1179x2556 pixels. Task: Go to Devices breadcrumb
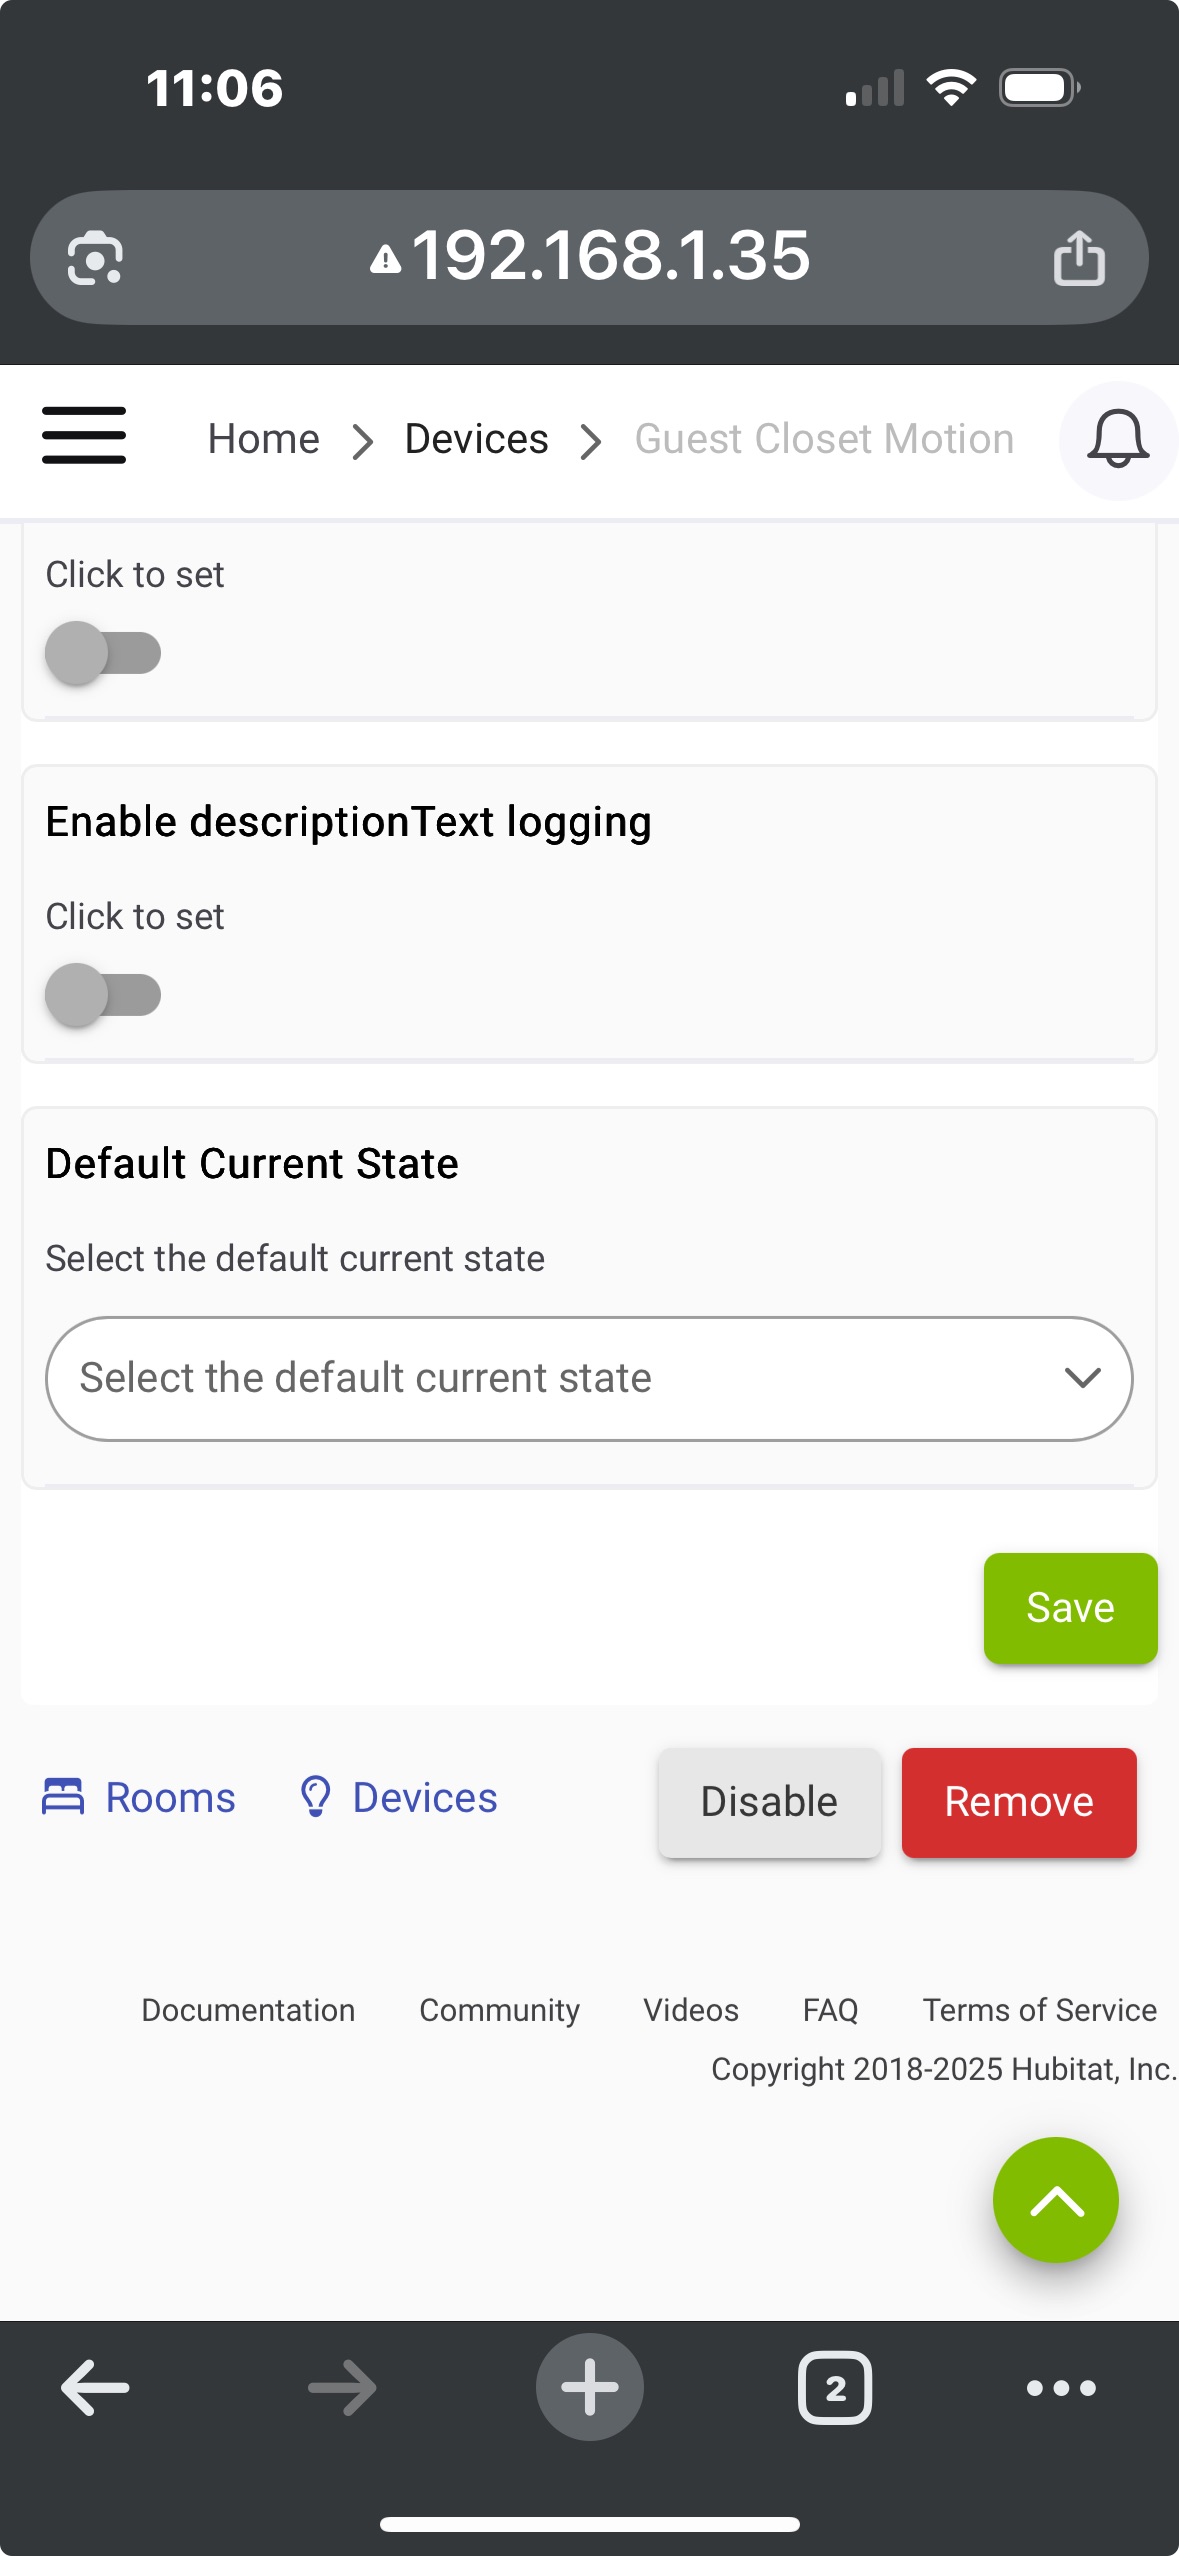coord(476,439)
